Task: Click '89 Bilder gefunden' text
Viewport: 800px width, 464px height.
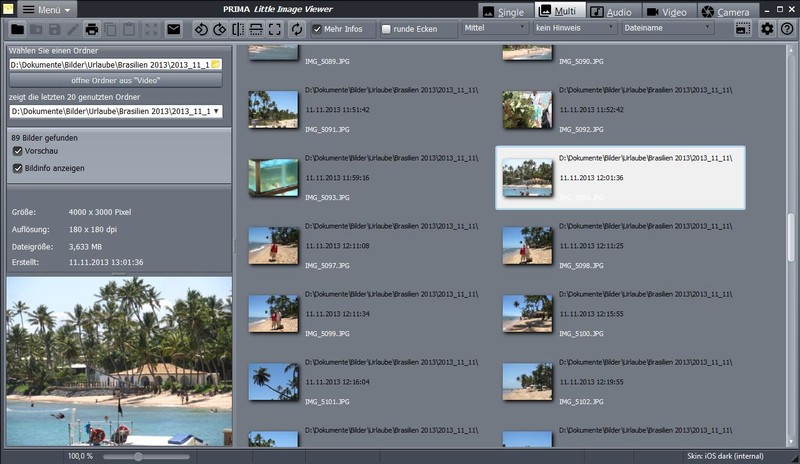Action: (44, 138)
